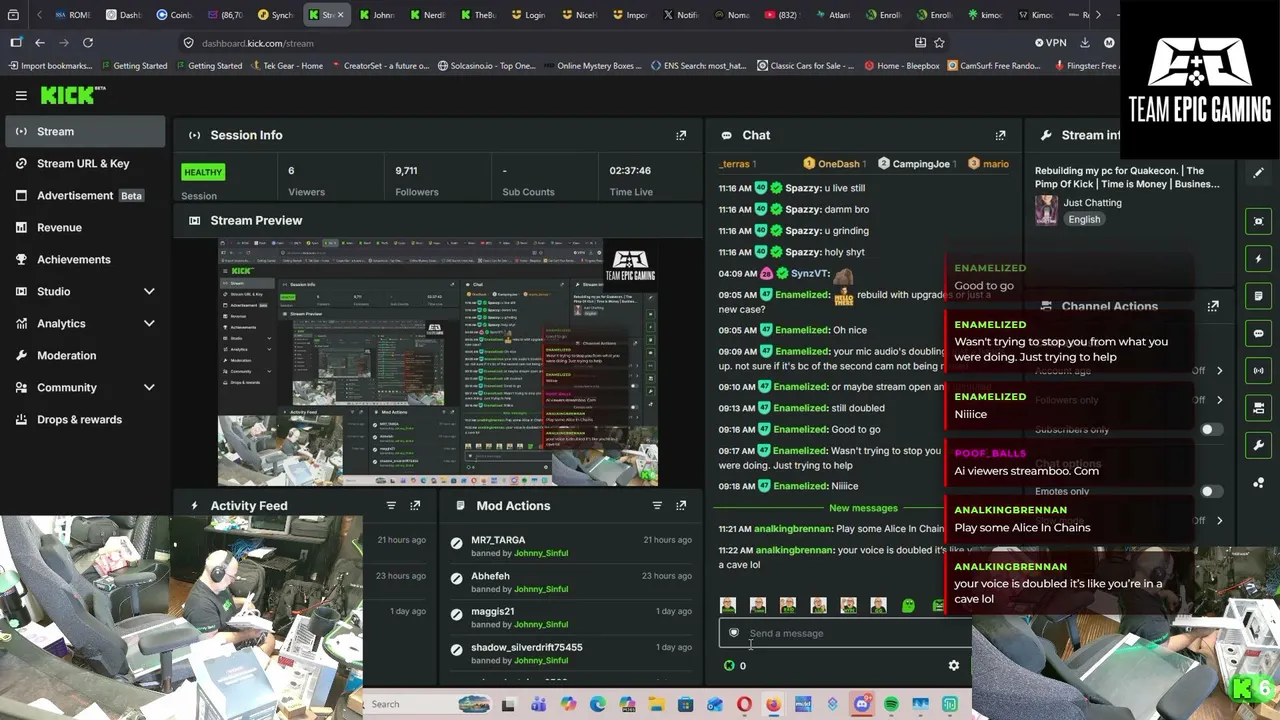Viewport: 1280px width, 720px height.
Task: Pop out the Activity Feed panel
Action: click(x=415, y=506)
